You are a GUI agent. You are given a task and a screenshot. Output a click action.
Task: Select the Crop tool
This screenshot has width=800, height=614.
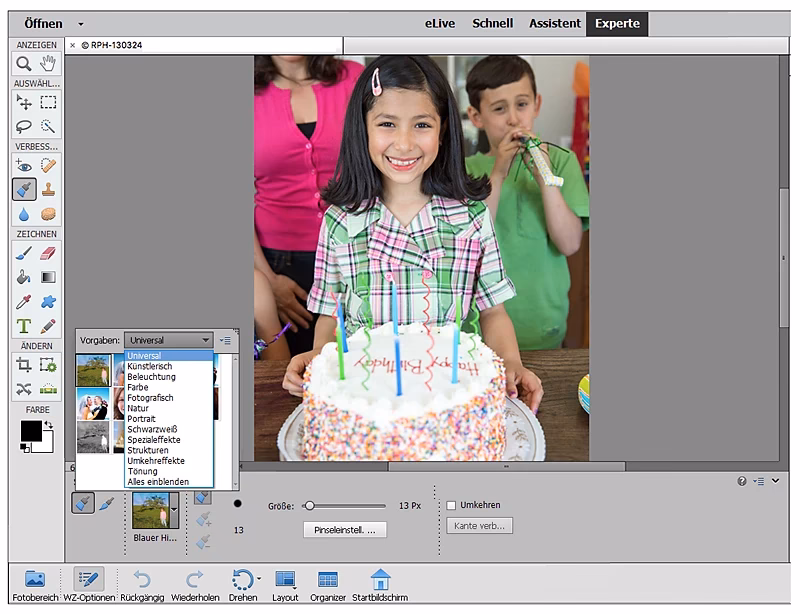pos(24,365)
